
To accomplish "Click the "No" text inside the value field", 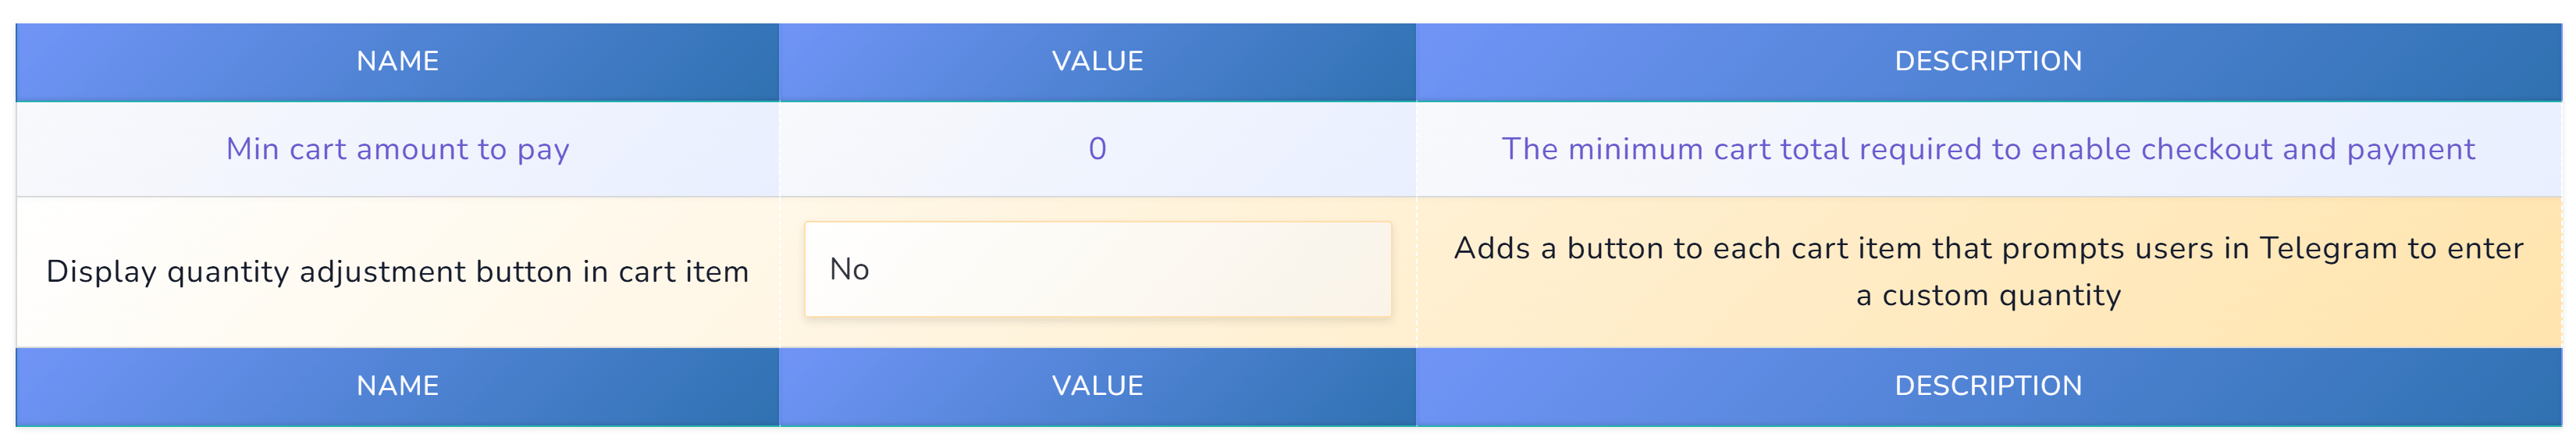I will pos(849,269).
